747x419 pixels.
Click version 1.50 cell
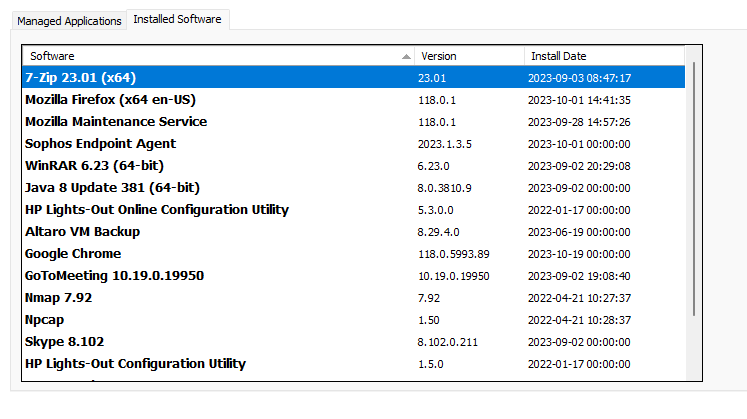(x=429, y=320)
